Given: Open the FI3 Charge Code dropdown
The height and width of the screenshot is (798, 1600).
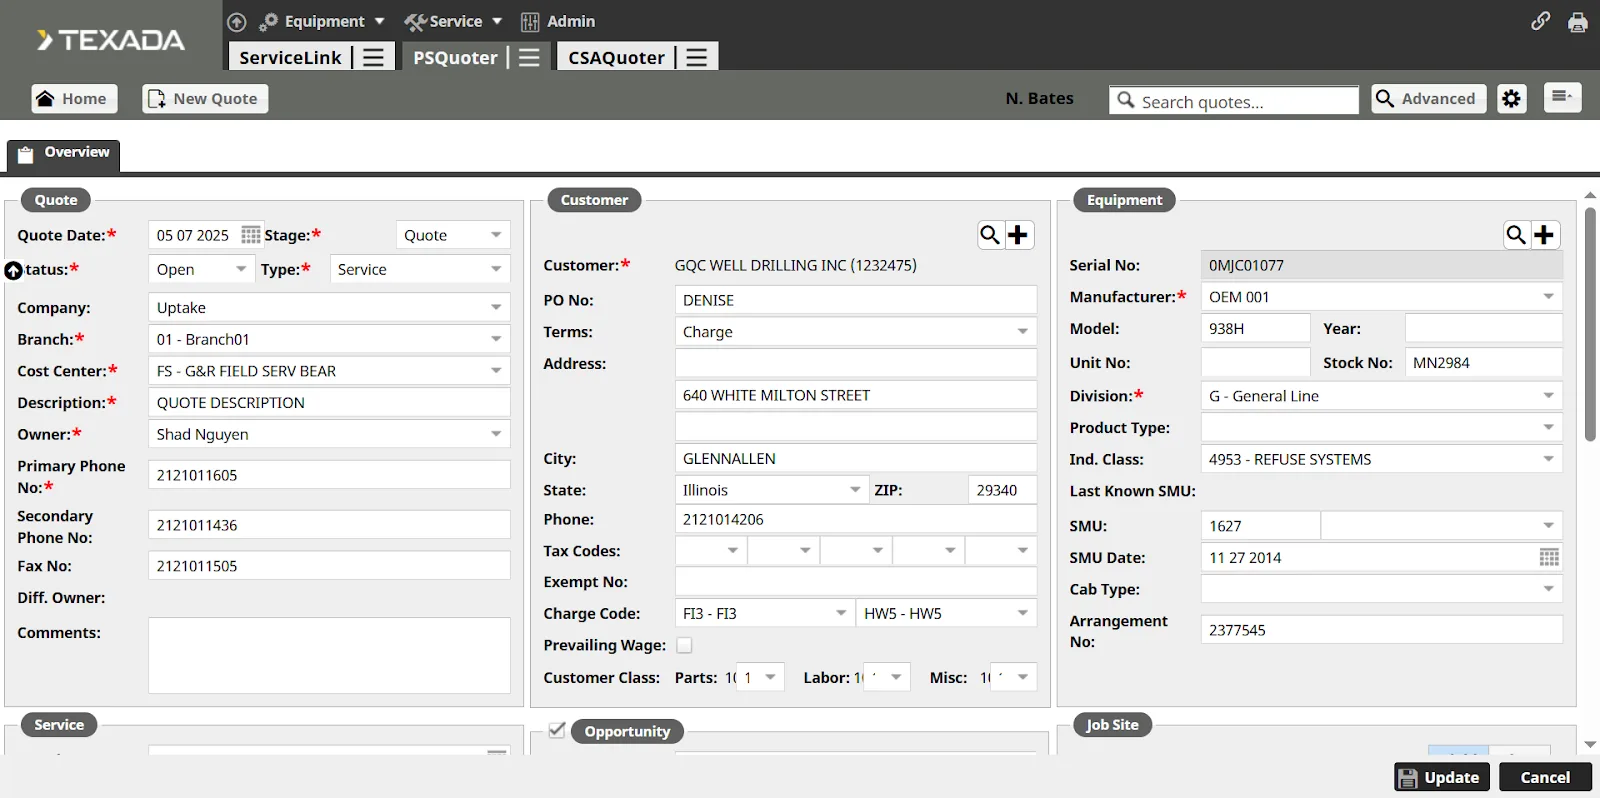Looking at the screenshot, I should tap(765, 613).
